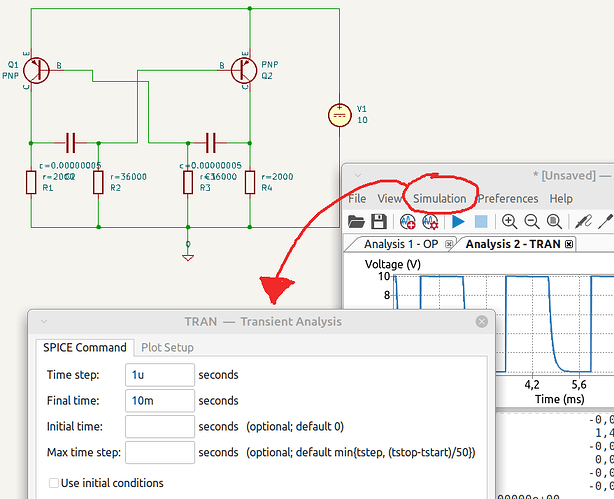Select the right capacitor between R3 and R4

click(x=211, y=143)
